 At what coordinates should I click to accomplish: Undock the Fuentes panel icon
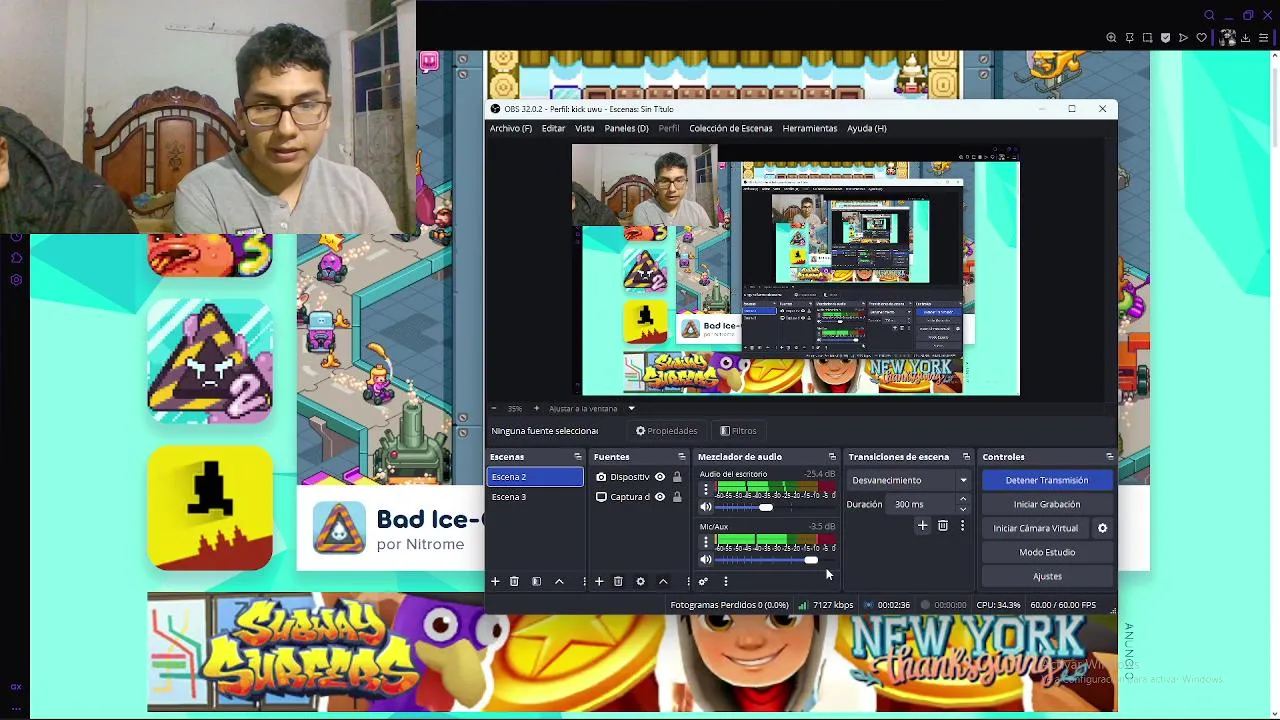click(x=681, y=457)
